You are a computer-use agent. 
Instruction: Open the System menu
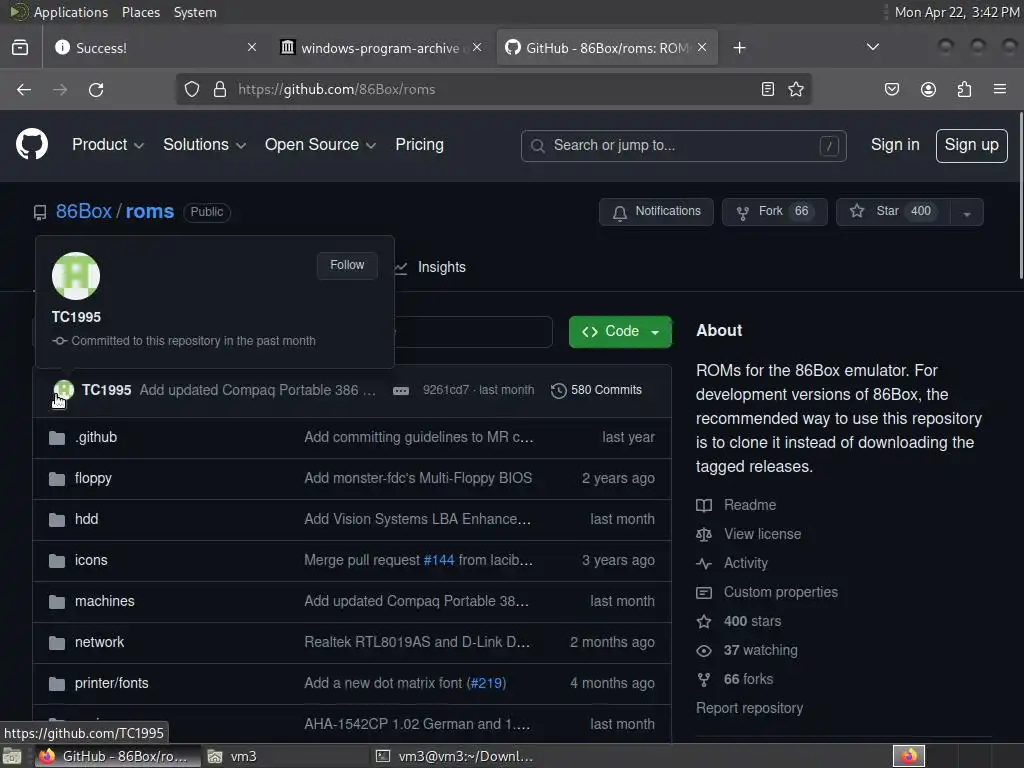(195, 12)
